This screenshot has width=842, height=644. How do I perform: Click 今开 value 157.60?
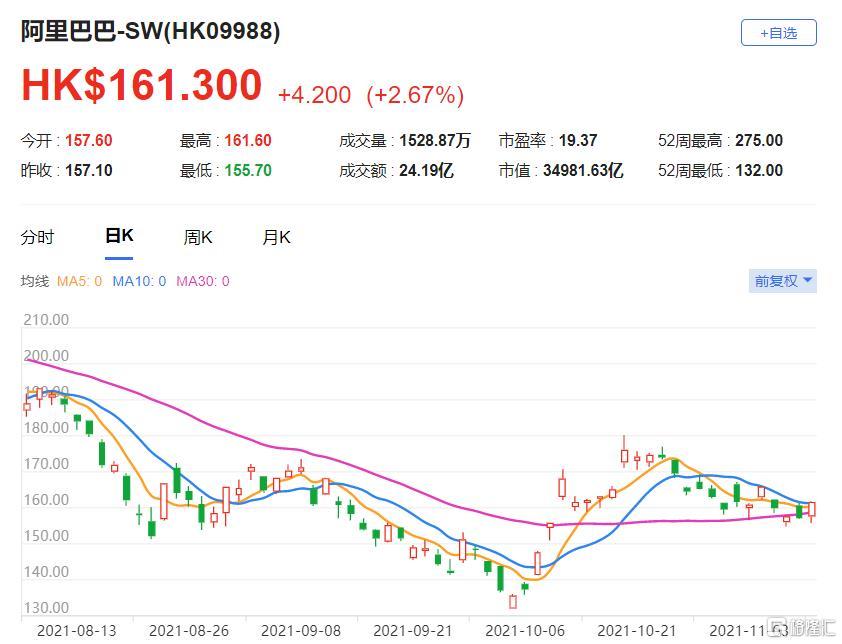point(89,141)
